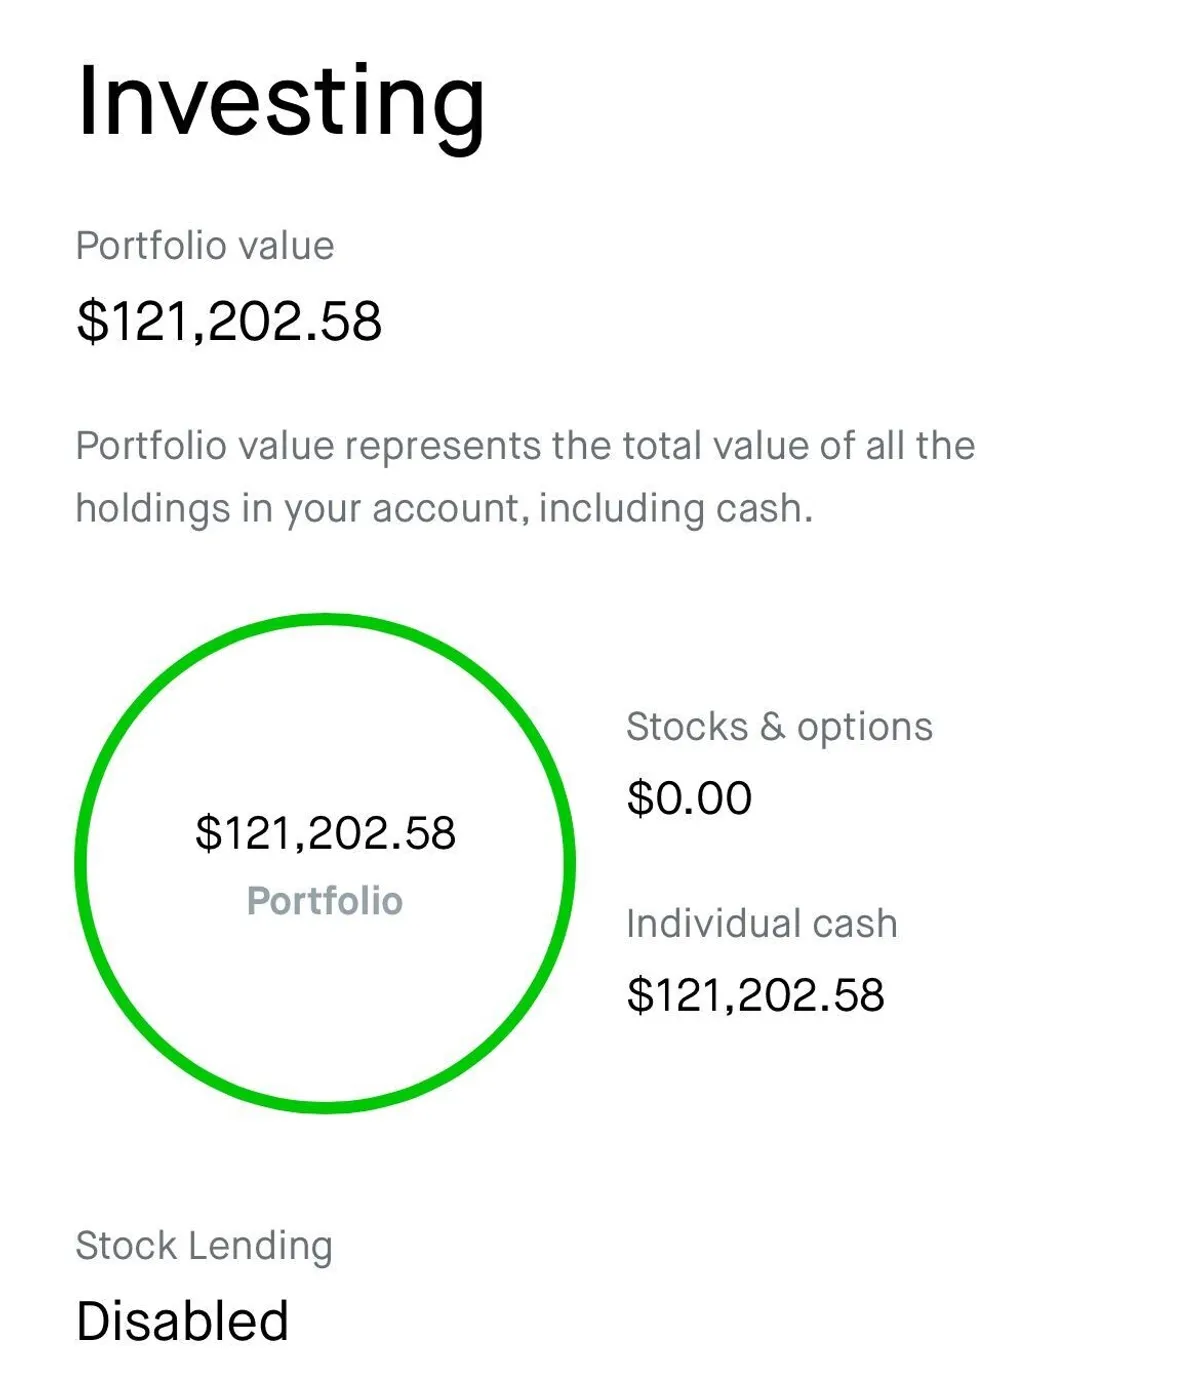Click the 'Disabled' stock lending status
Viewport: 1200px width, 1374px height.
click(x=182, y=1320)
